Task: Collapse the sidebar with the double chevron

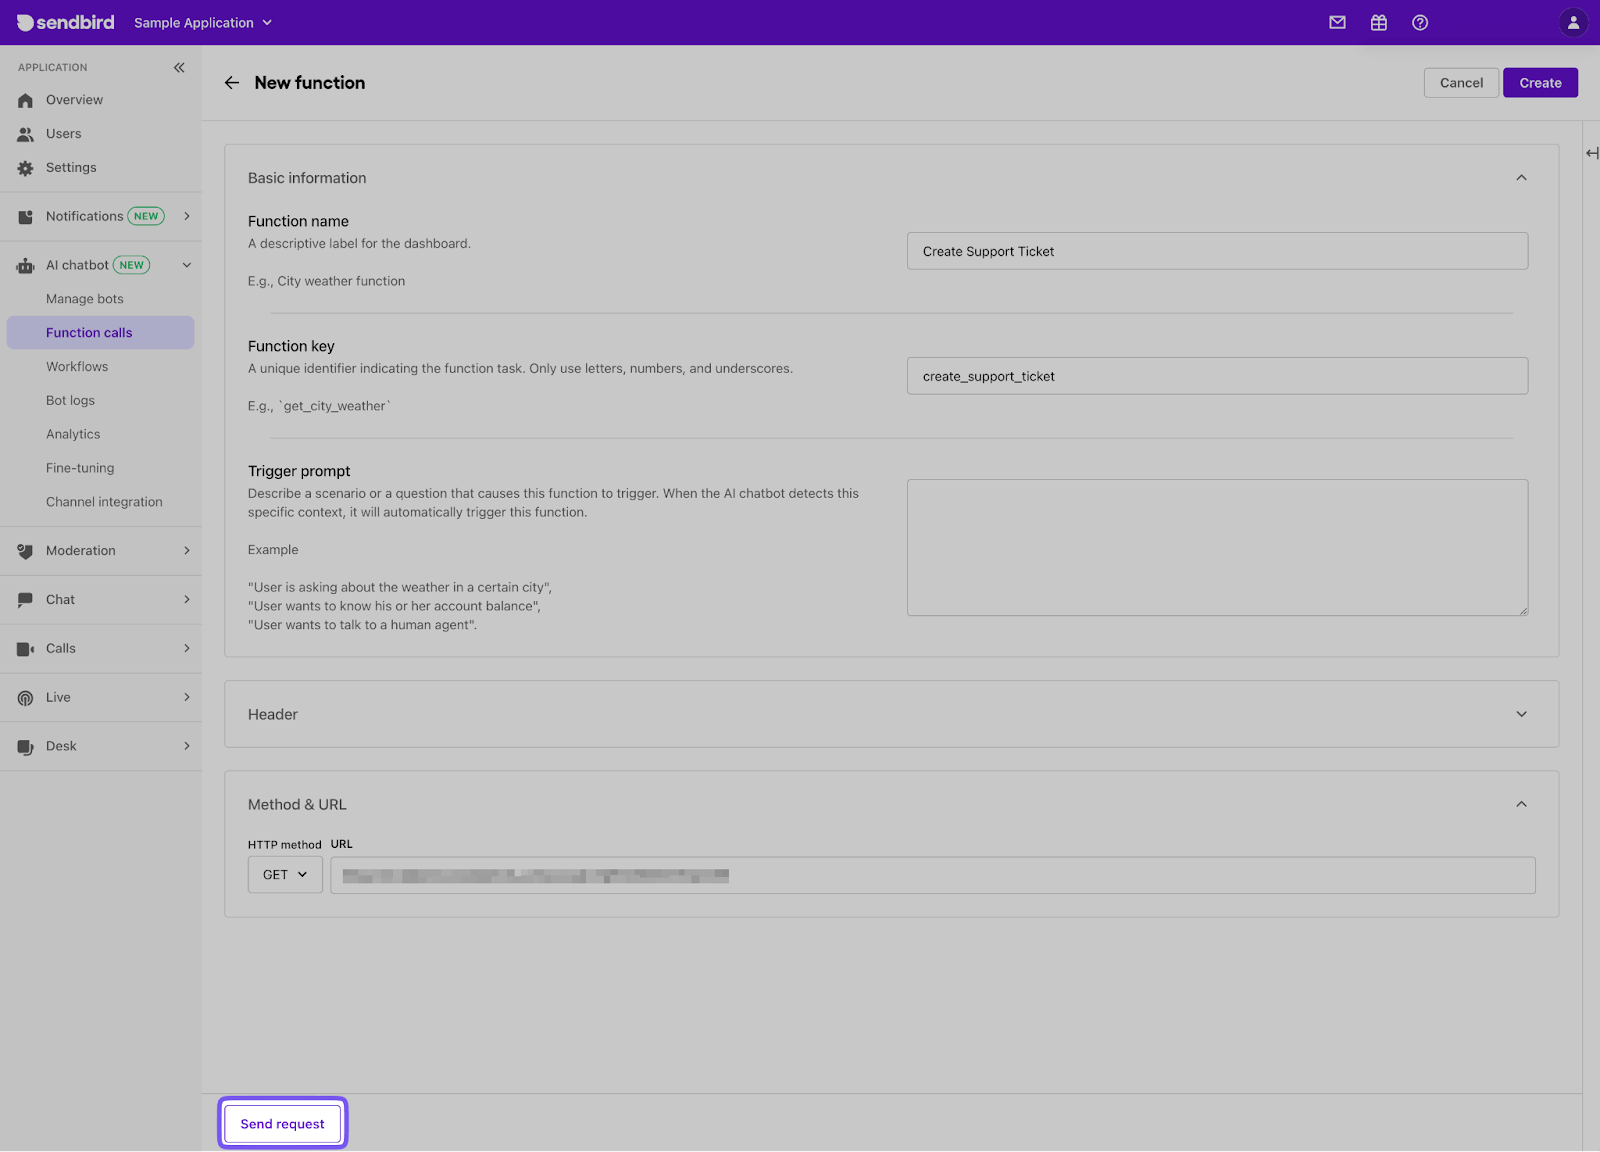Action: pyautogui.click(x=180, y=67)
